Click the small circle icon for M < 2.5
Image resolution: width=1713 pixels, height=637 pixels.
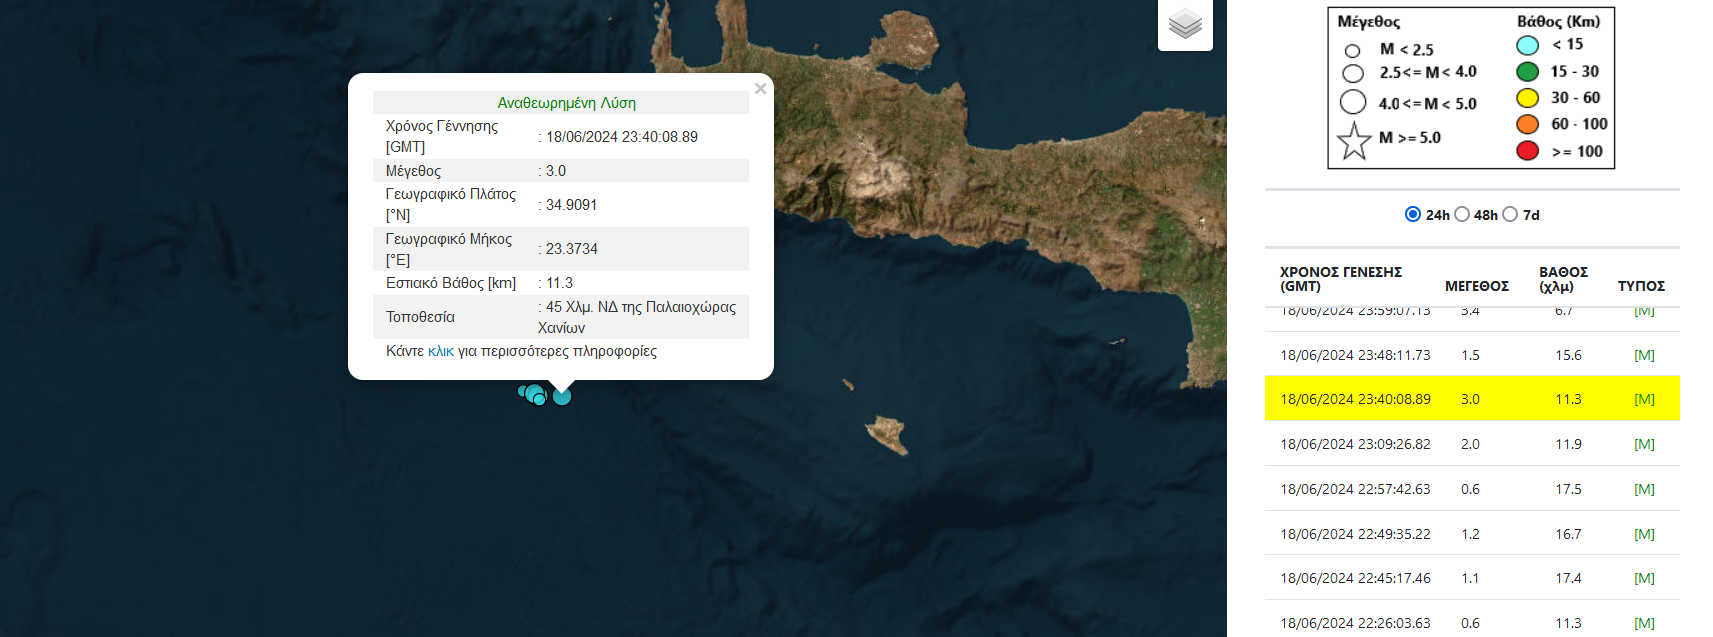click(x=1352, y=50)
